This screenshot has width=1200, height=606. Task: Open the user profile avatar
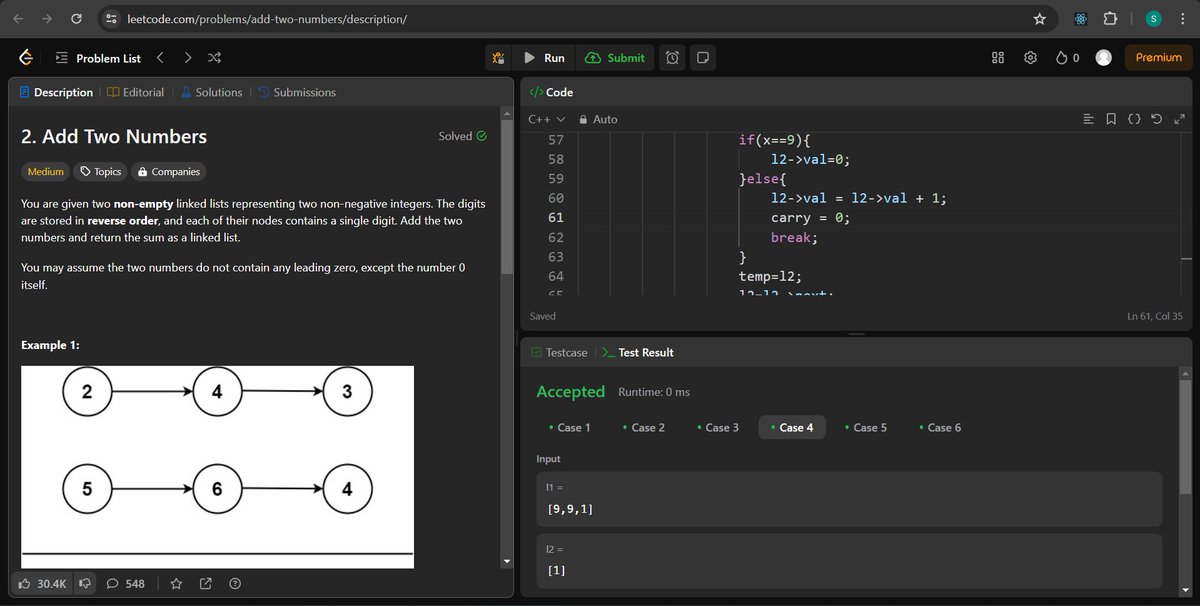(x=1104, y=58)
